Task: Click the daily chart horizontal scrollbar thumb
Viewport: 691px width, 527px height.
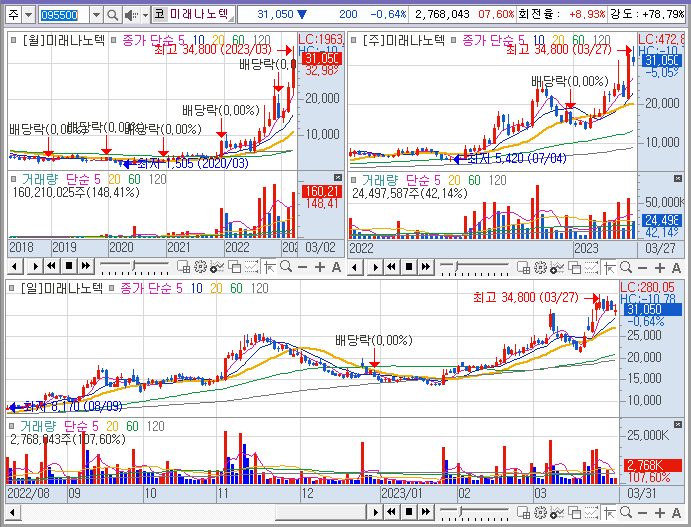Action: point(320,512)
